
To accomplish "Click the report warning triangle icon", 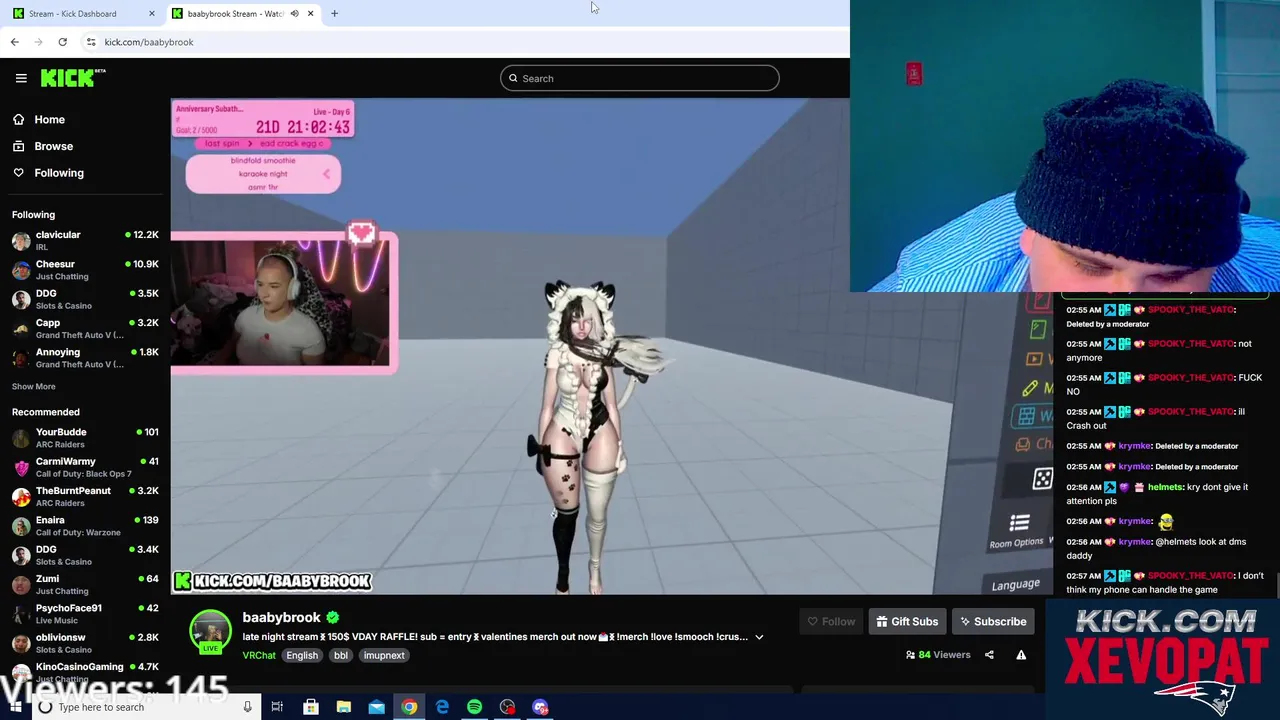I will point(1021,655).
